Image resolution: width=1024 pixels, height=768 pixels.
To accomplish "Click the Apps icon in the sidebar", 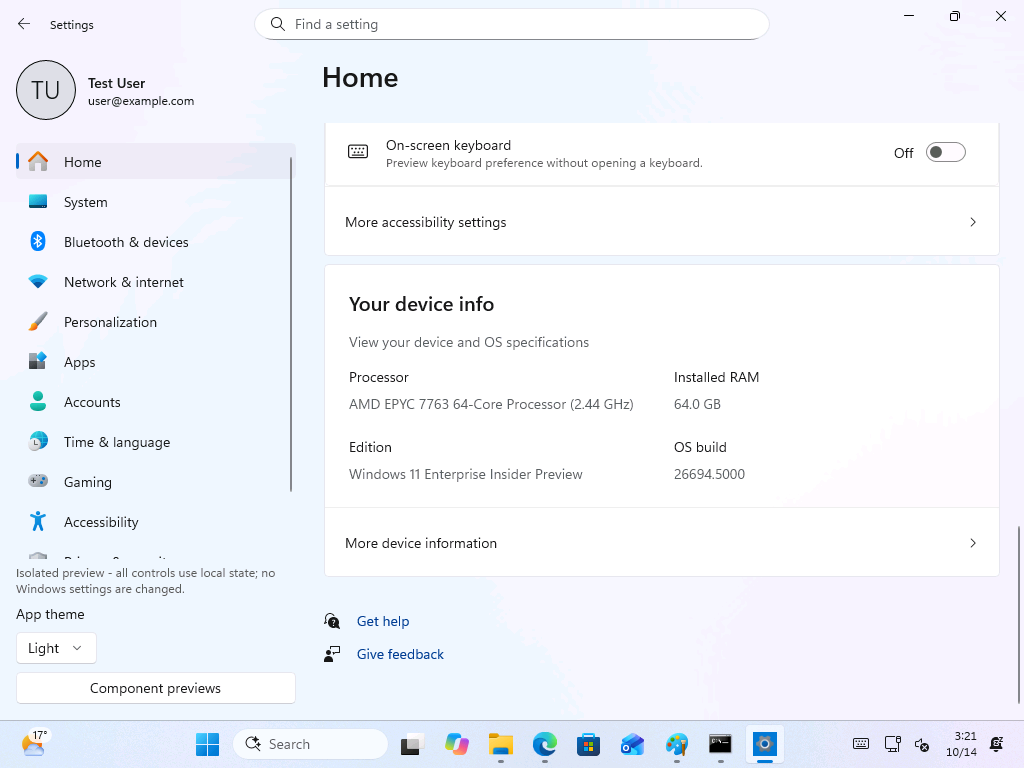I will 38,361.
